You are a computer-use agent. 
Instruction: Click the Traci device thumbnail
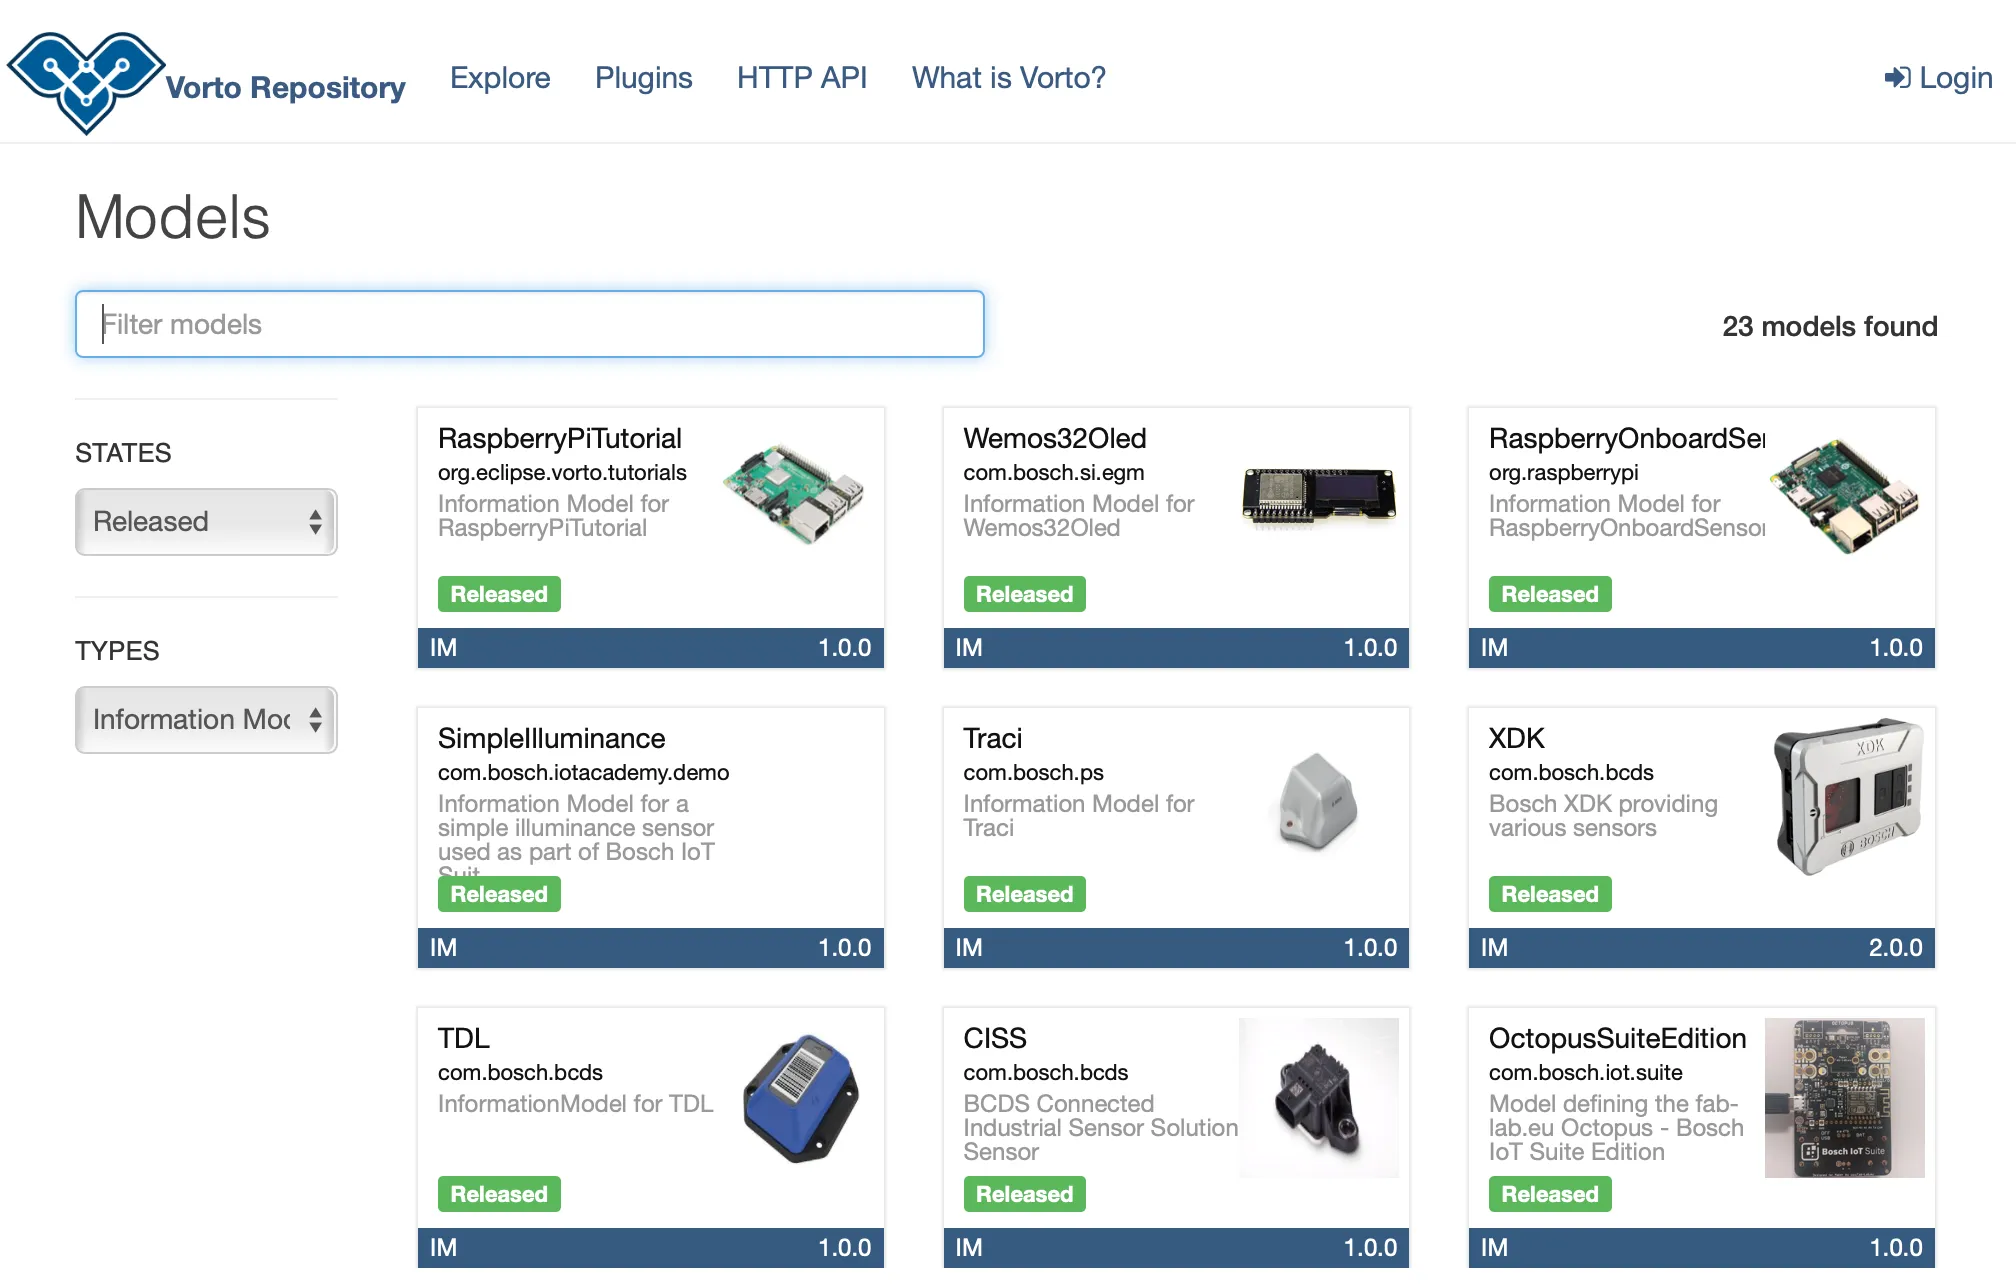click(x=1318, y=801)
